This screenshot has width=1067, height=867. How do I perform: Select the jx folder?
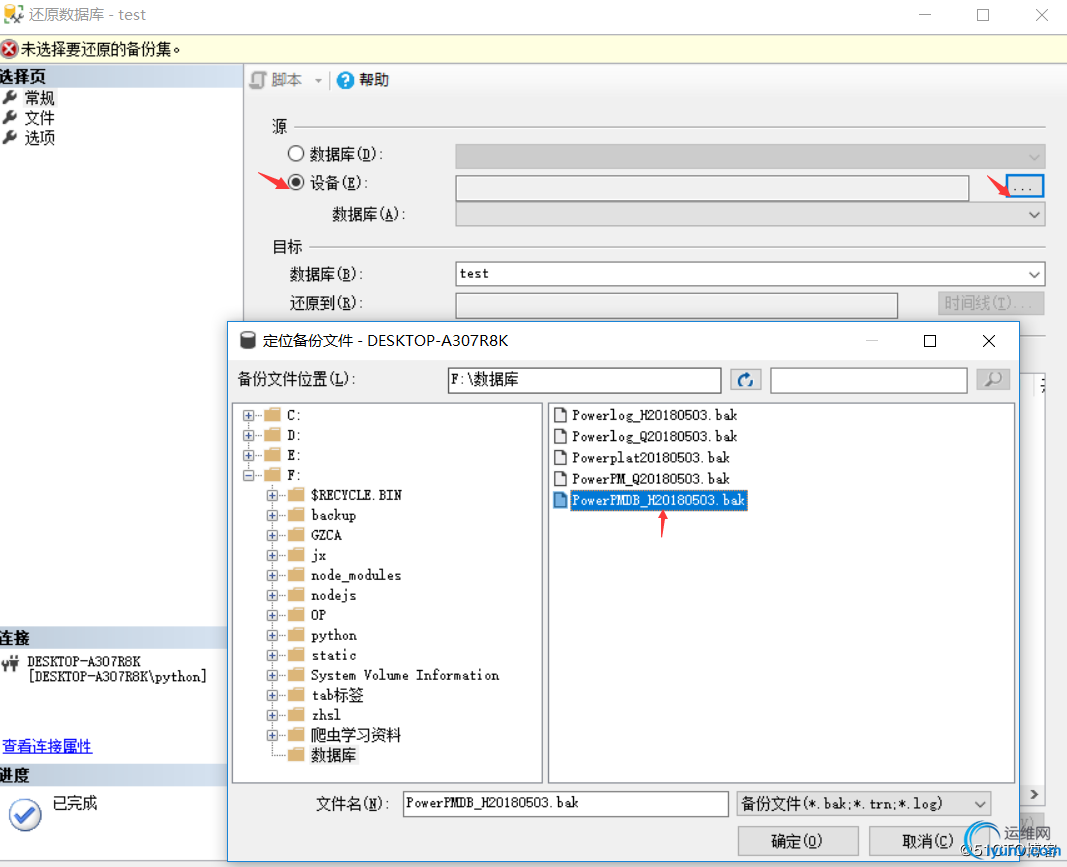point(318,555)
